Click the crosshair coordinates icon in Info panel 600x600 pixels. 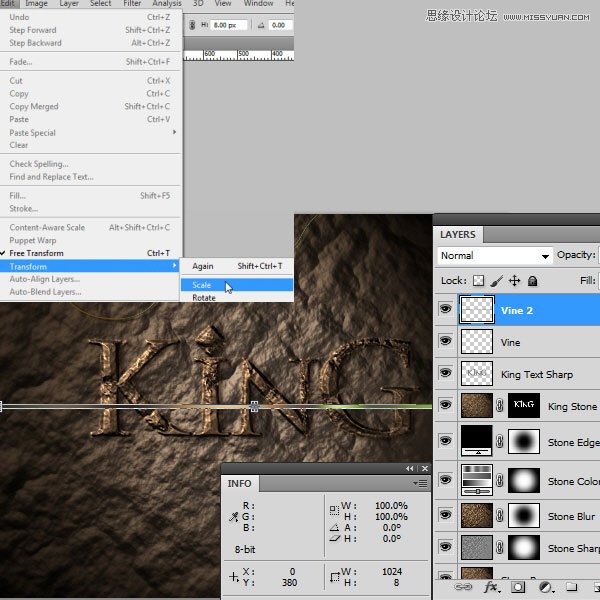tap(234, 577)
